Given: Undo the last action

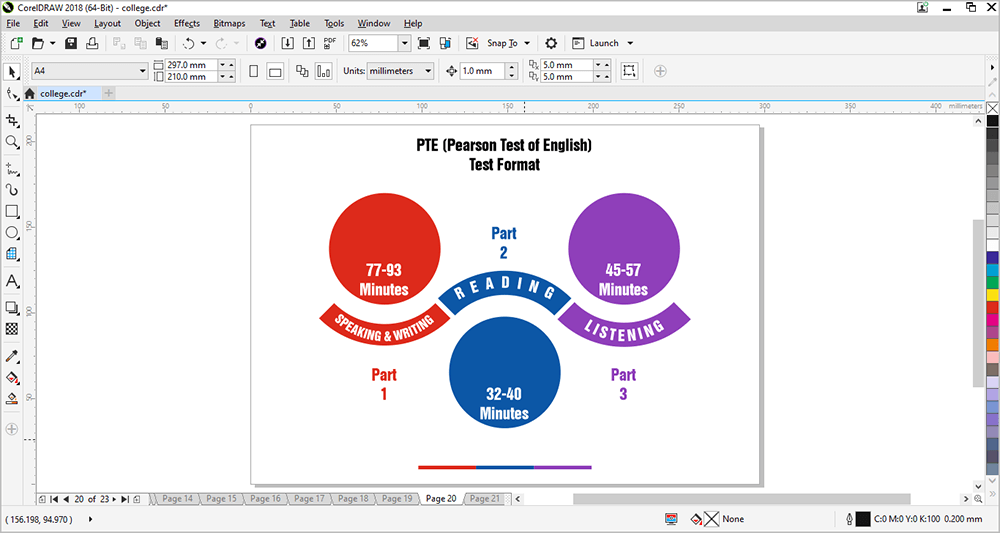Looking at the screenshot, I should 189,43.
